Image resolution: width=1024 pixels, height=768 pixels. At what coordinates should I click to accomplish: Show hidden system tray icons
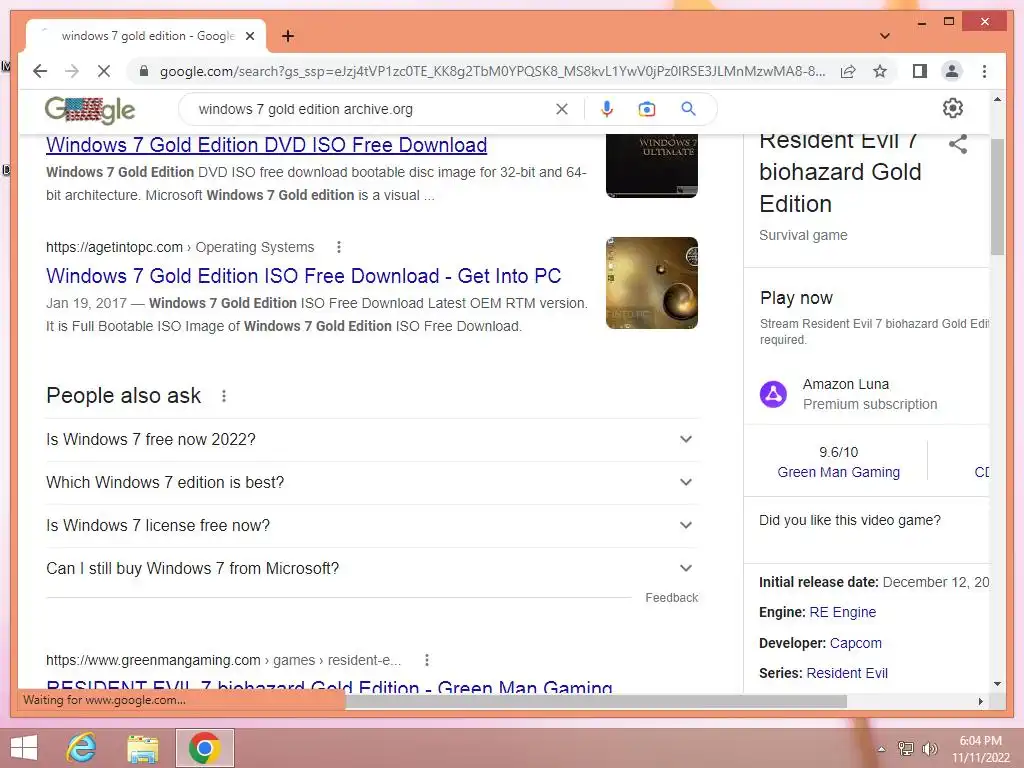pos(881,749)
